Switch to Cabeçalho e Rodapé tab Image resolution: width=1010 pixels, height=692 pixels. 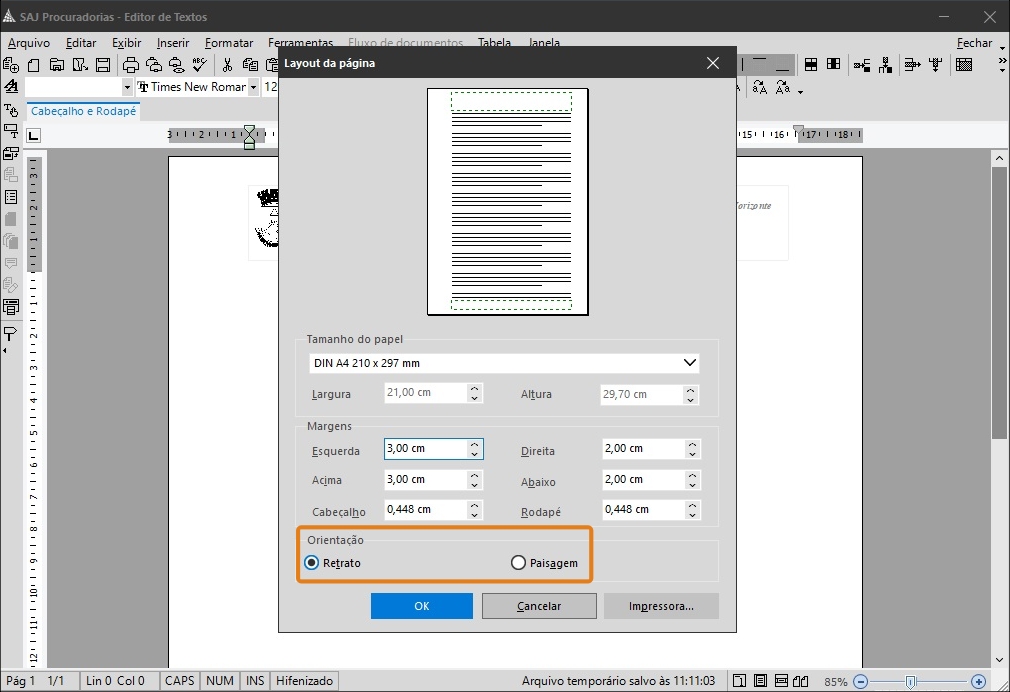coord(83,111)
